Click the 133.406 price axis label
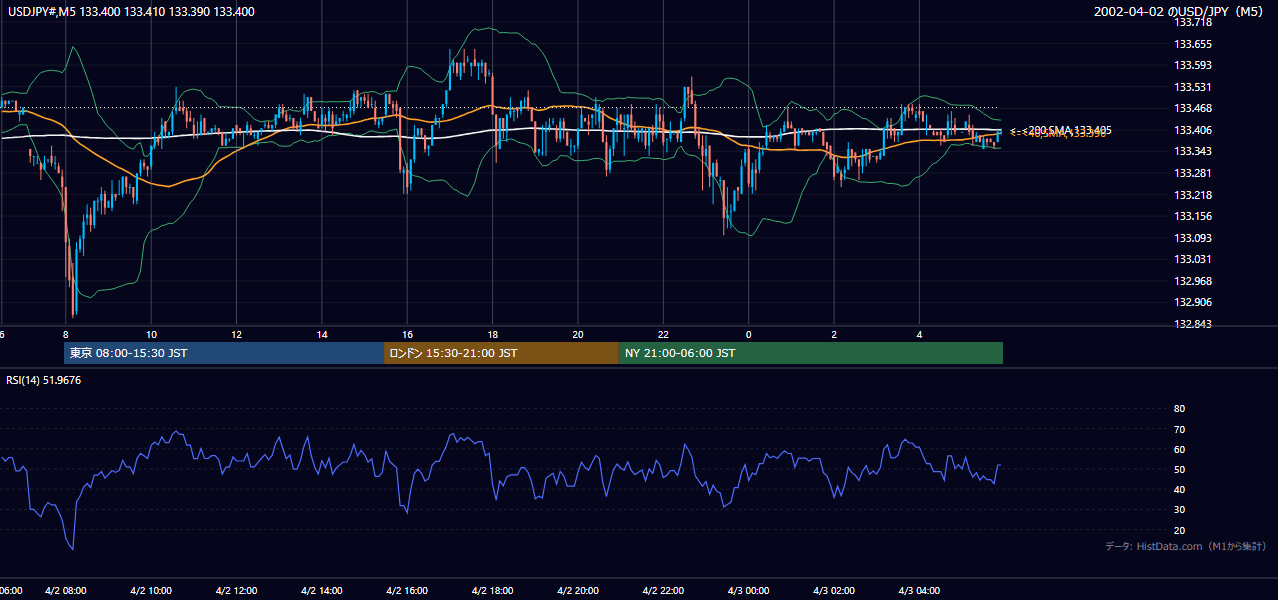1278x600 pixels. [1193, 130]
